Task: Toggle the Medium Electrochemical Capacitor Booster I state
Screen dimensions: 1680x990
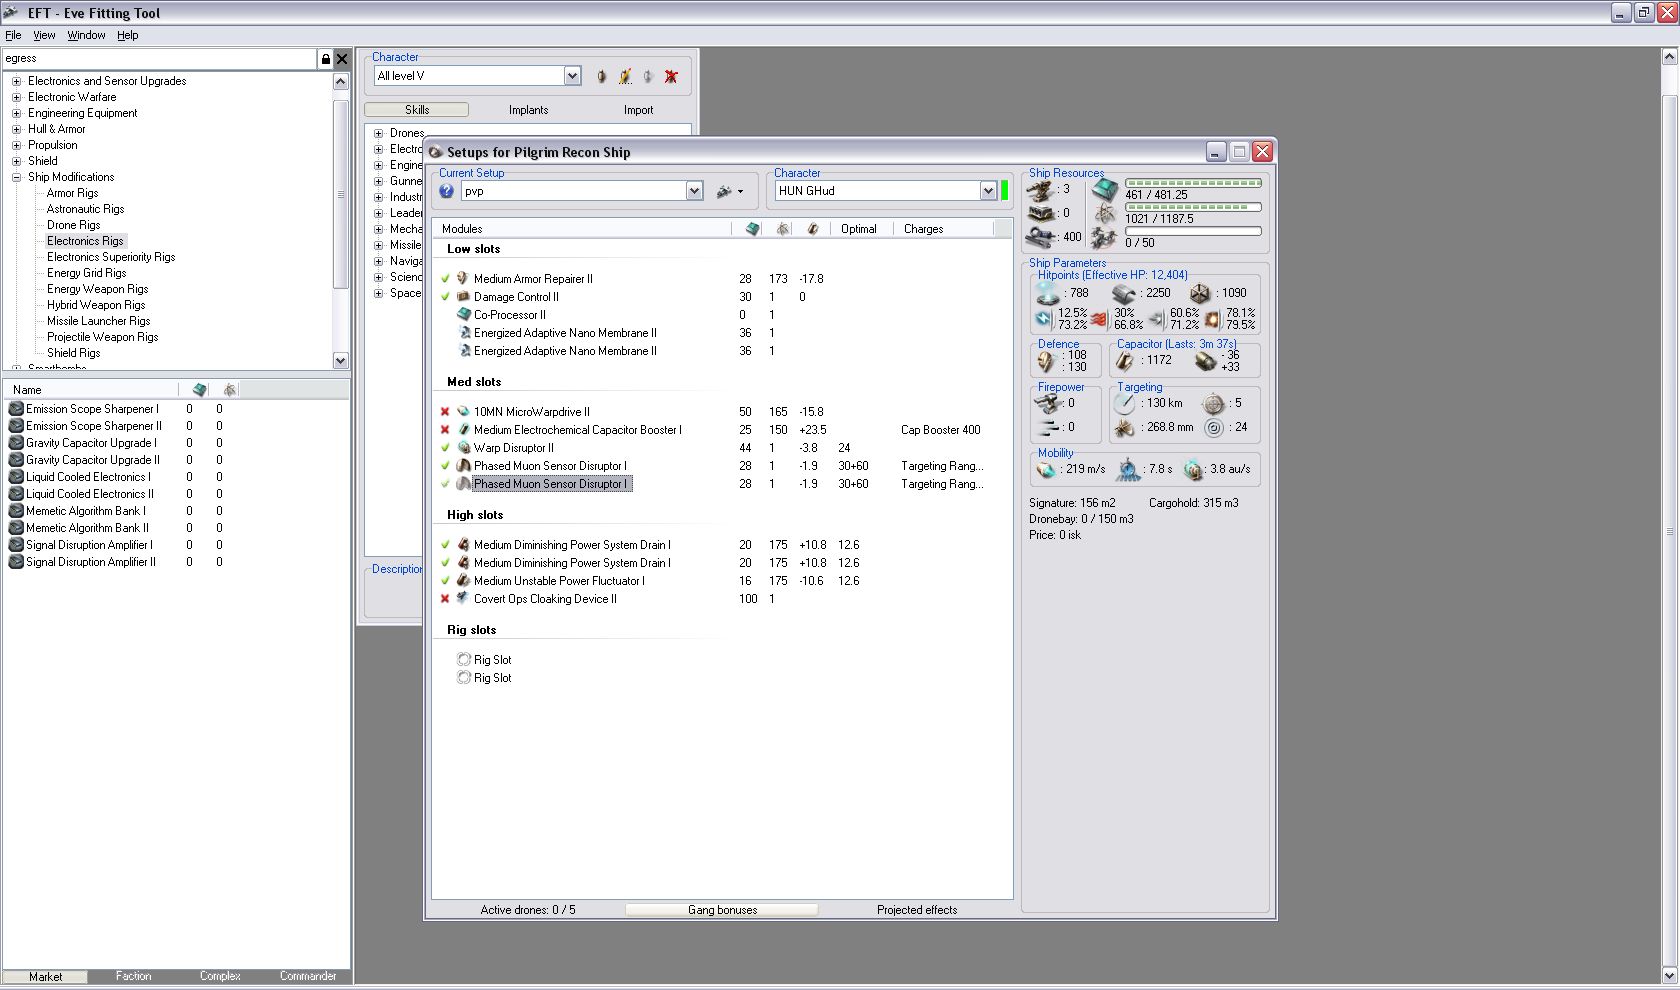Action: coord(445,430)
